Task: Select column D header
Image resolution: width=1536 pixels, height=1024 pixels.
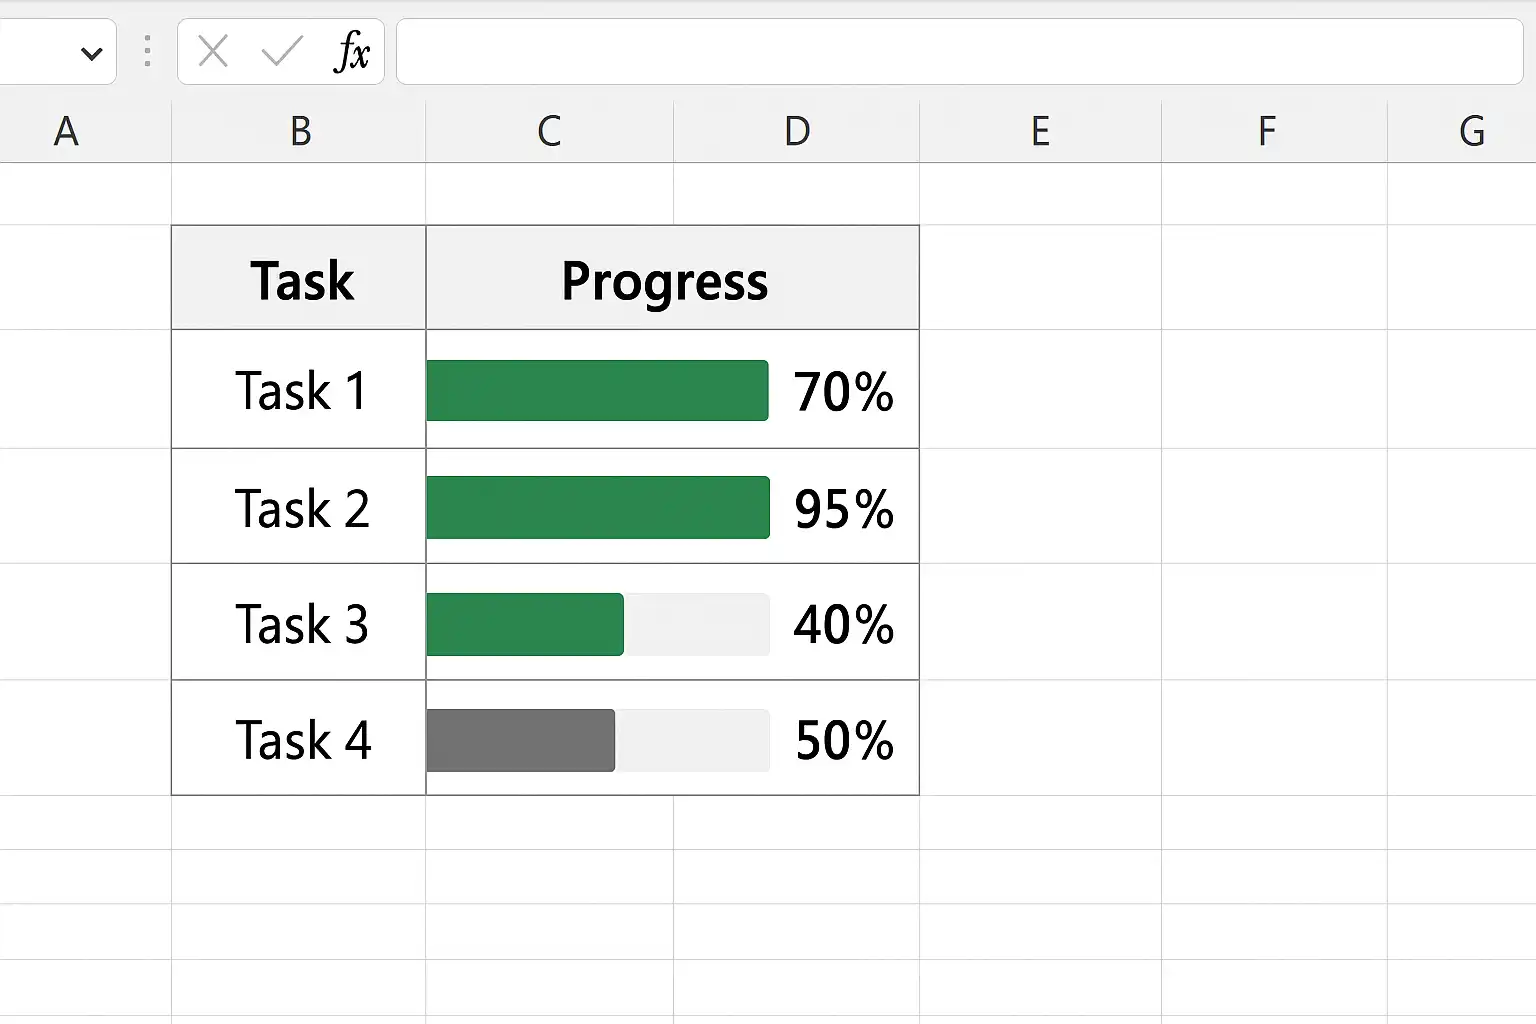Action: coord(796,131)
